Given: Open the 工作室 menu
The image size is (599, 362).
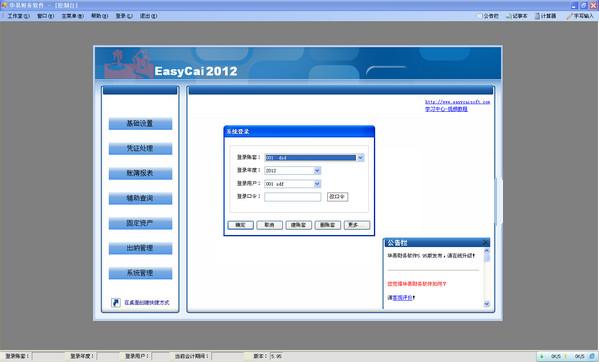Looking at the screenshot, I should (18, 16).
